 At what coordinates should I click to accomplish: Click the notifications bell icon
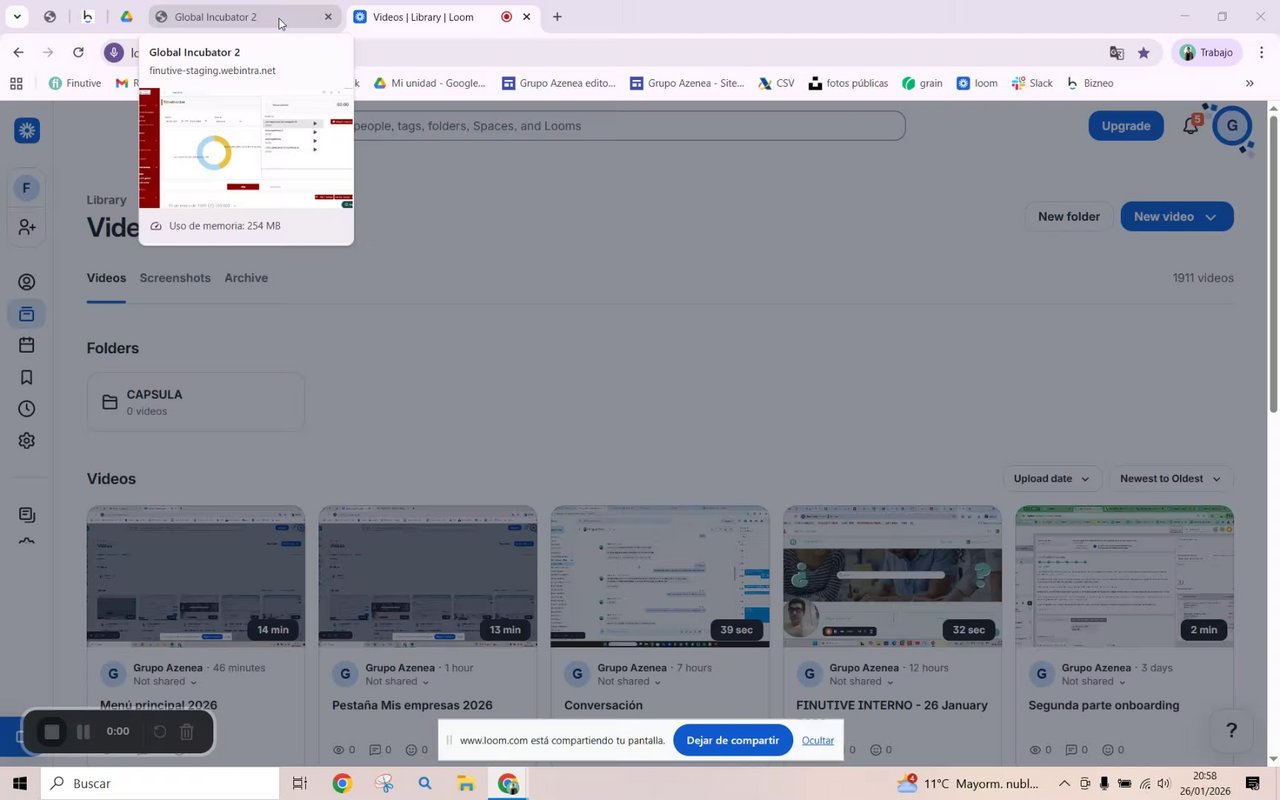point(1190,126)
